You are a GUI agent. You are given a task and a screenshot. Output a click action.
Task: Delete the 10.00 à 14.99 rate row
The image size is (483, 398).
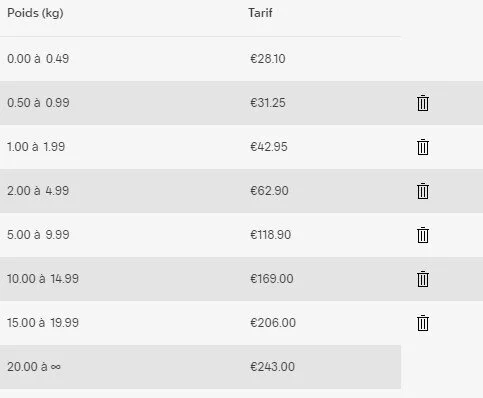point(423,279)
